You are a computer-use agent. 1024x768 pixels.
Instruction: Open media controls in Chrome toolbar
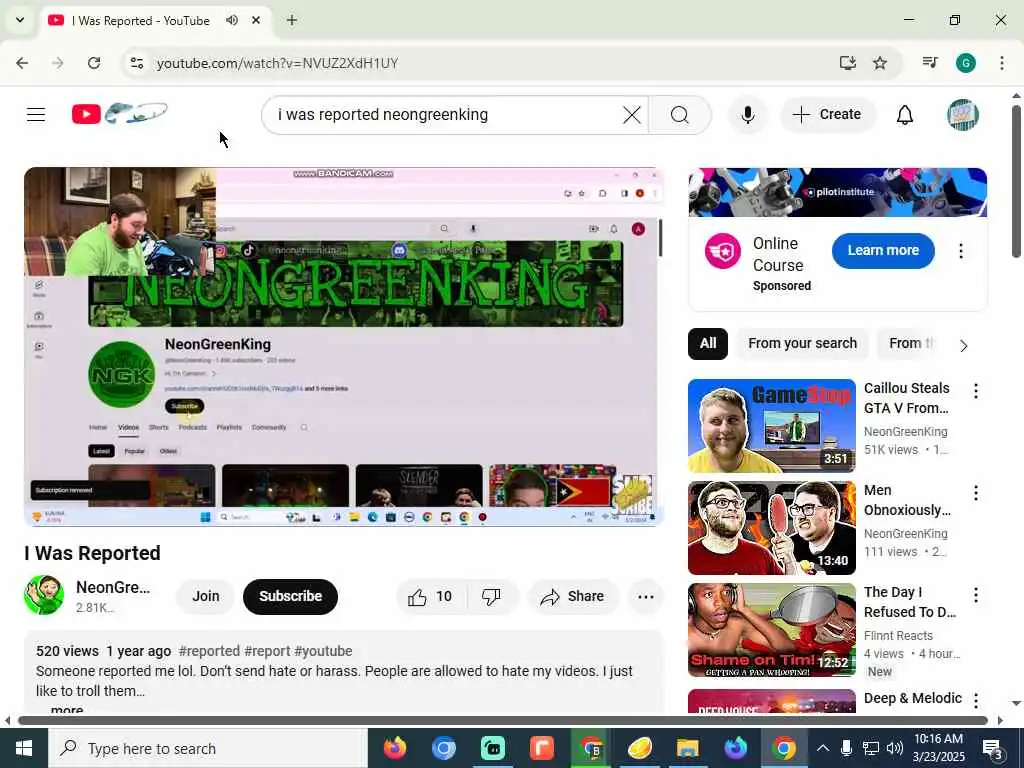tap(929, 63)
